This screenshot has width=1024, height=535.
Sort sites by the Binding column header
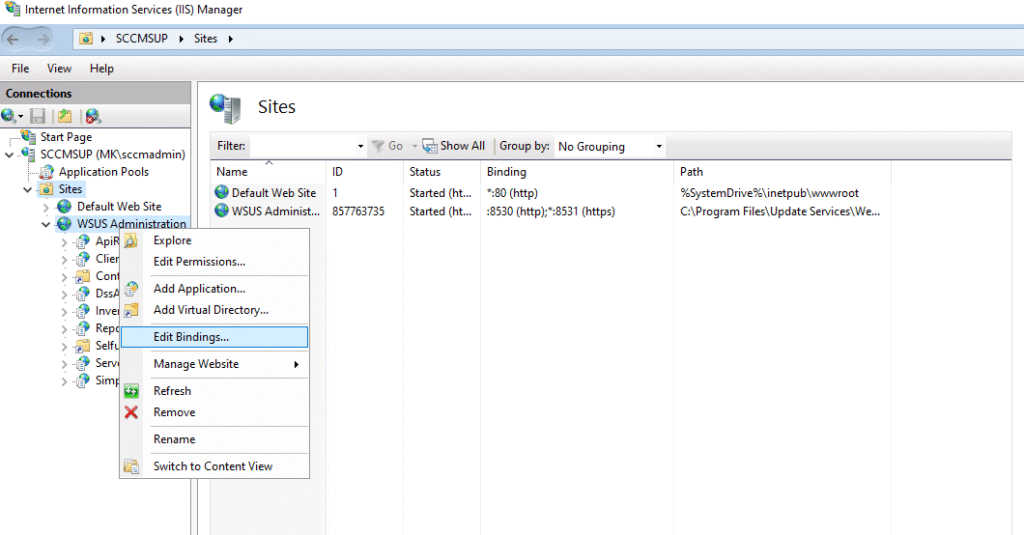[506, 172]
